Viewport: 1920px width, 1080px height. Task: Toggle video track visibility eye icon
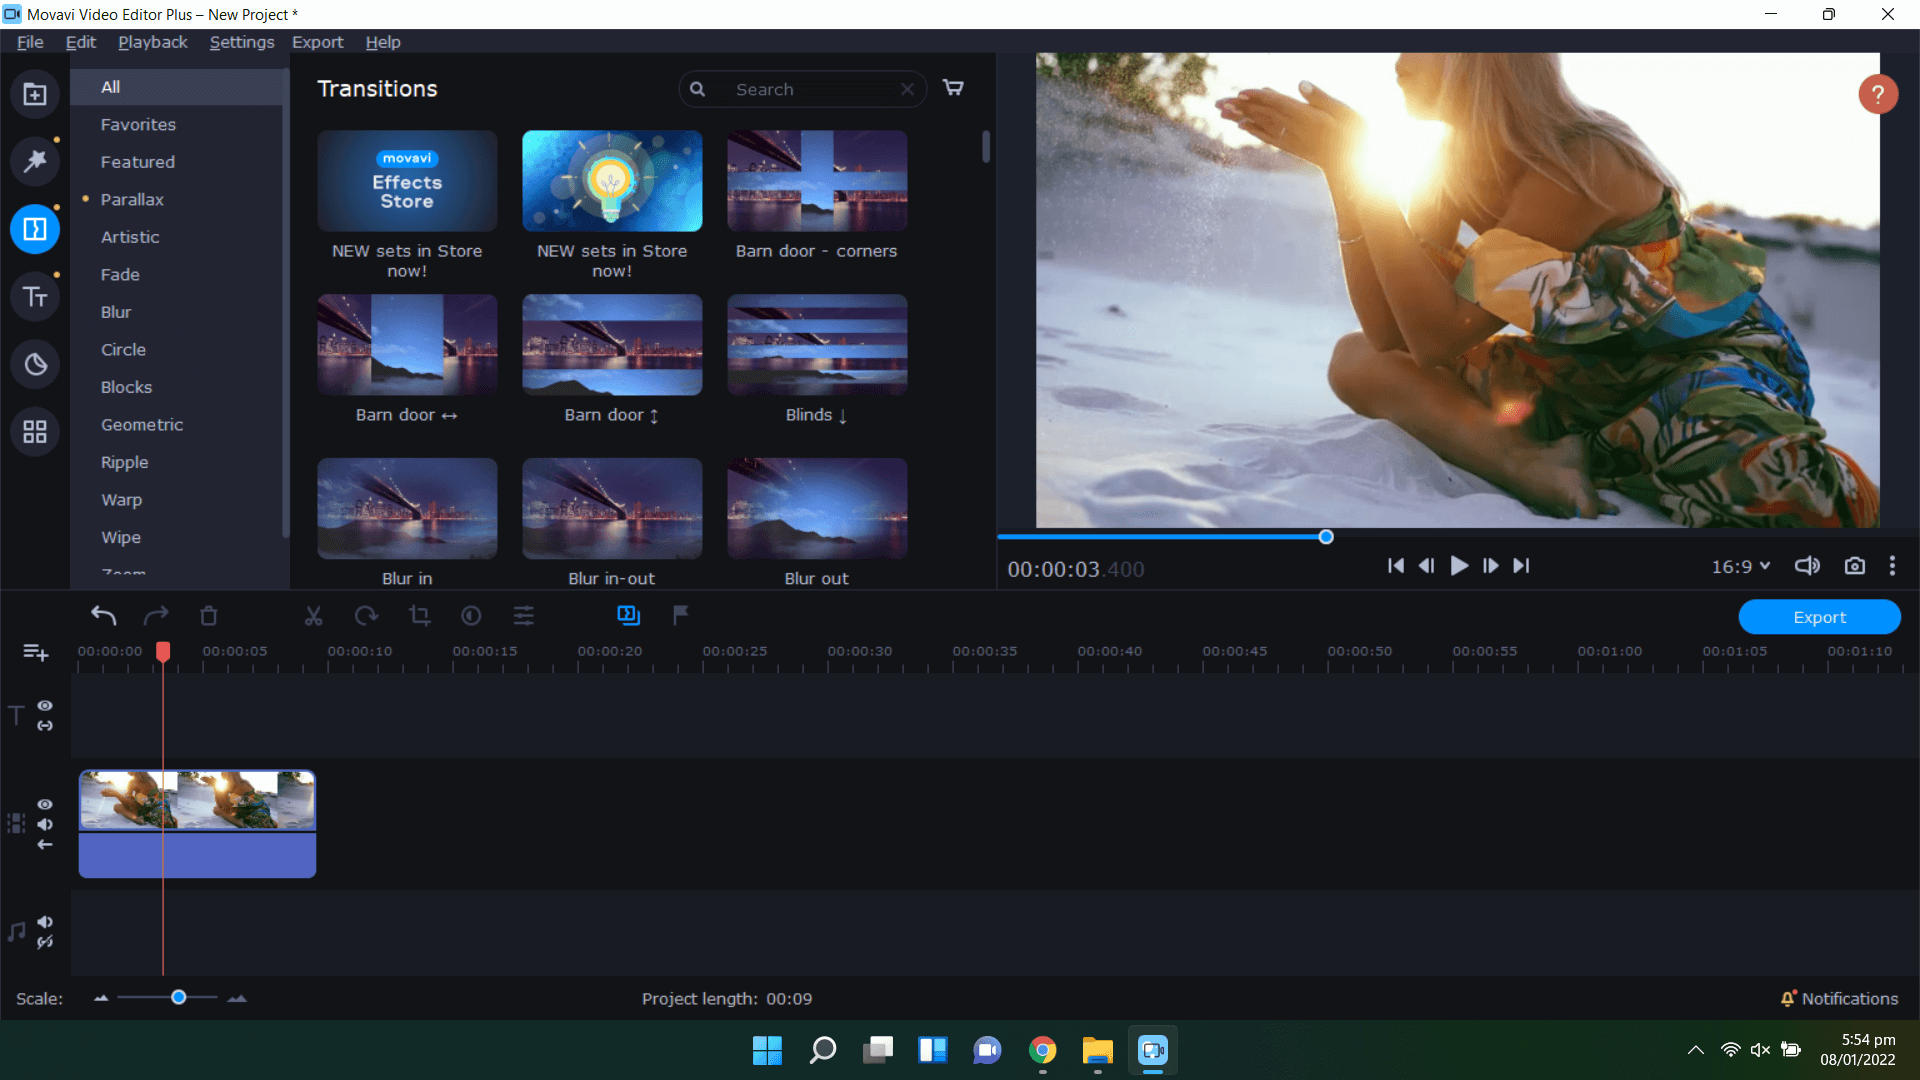(45, 804)
